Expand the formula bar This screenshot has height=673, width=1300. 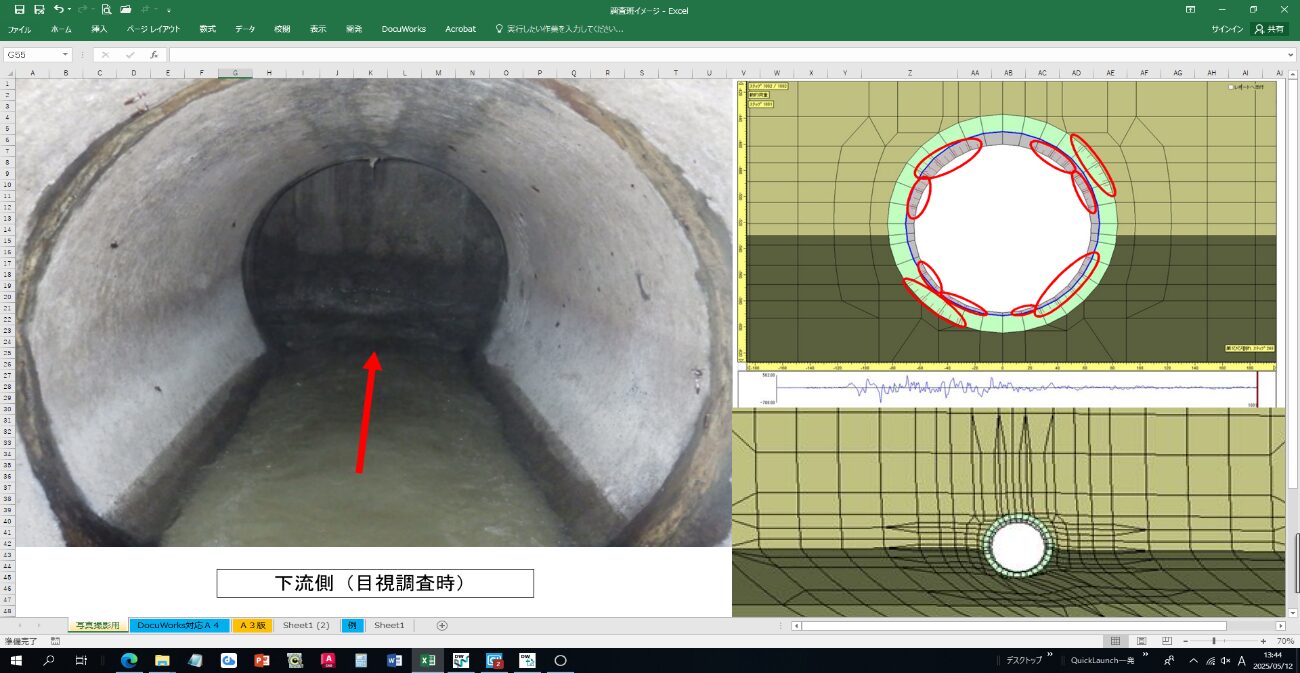1291,55
